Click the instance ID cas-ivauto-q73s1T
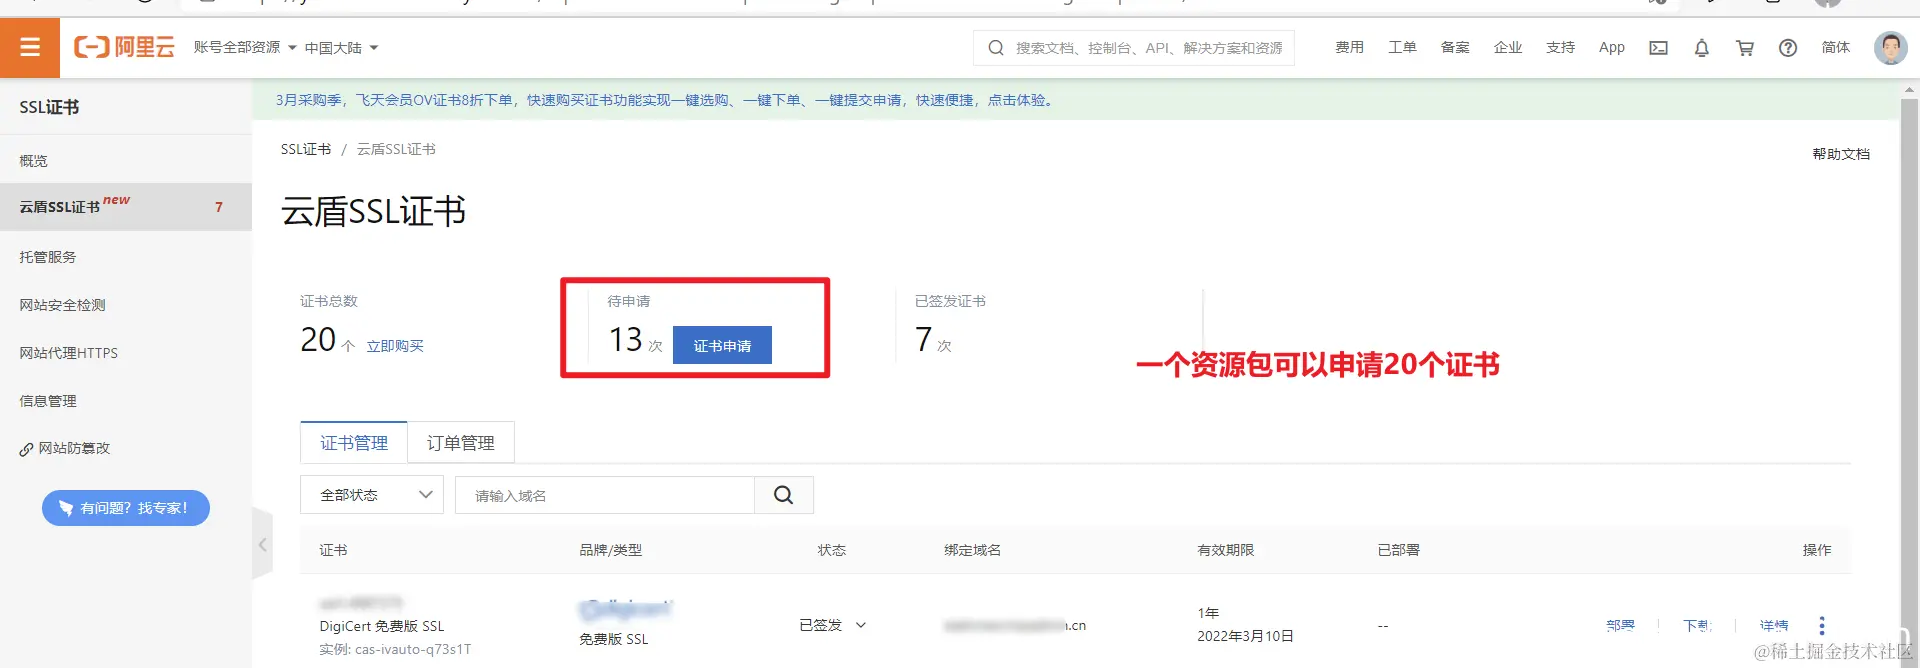1920x668 pixels. [412, 649]
